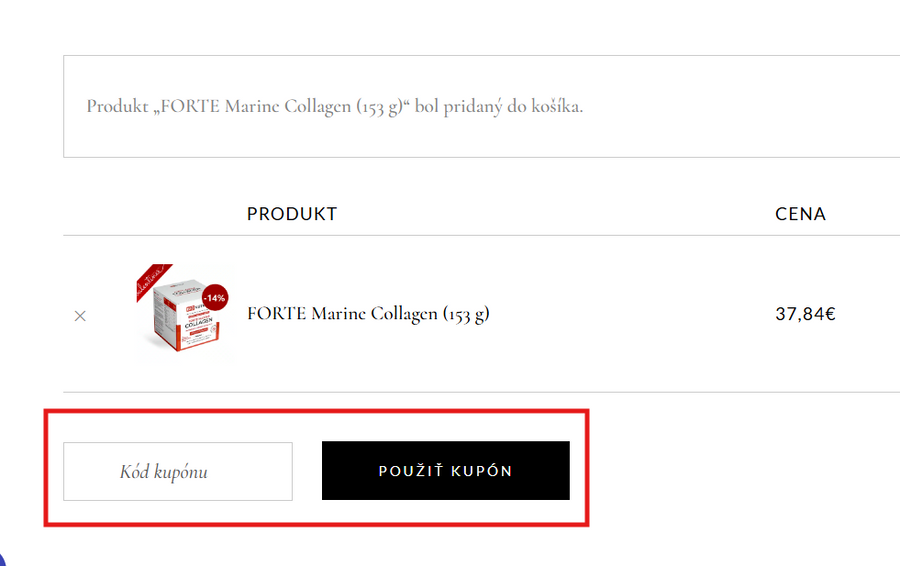
Task: Focus the Kód kupónu input field
Action: (178, 471)
